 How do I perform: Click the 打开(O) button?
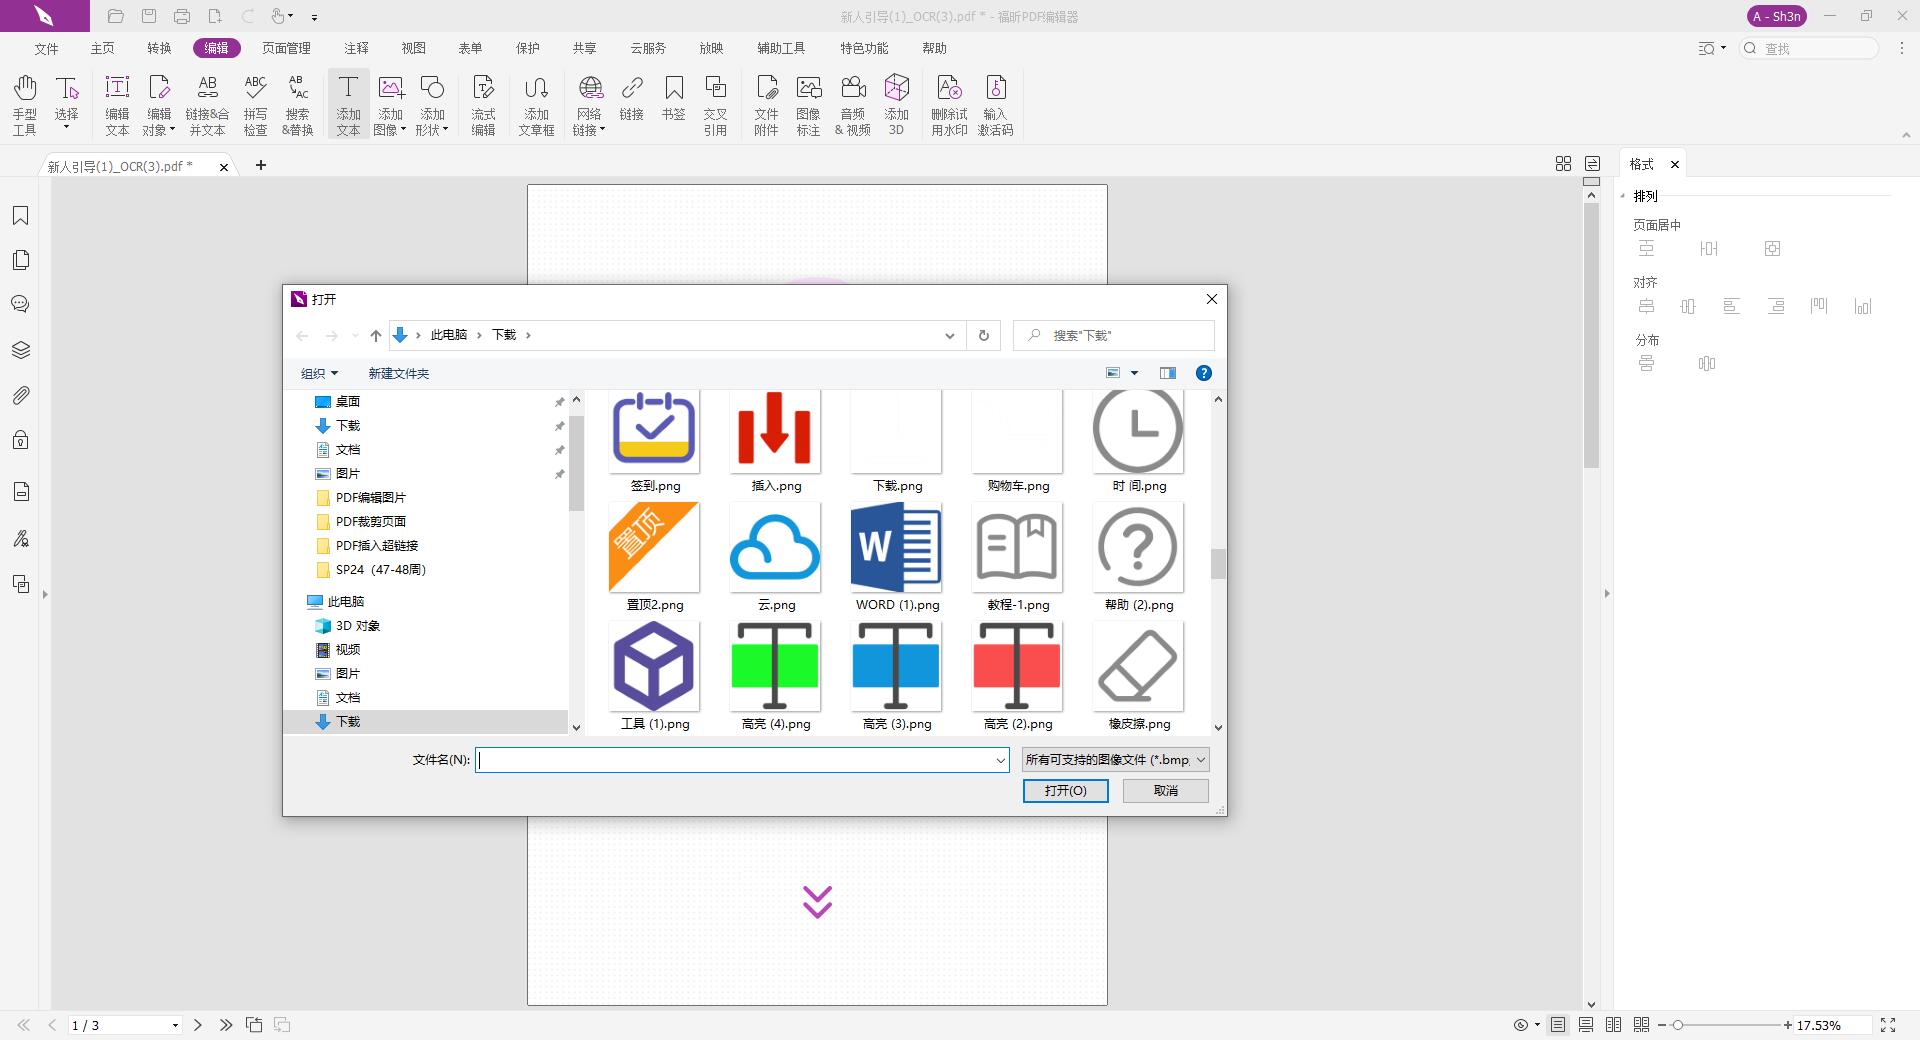click(x=1065, y=791)
